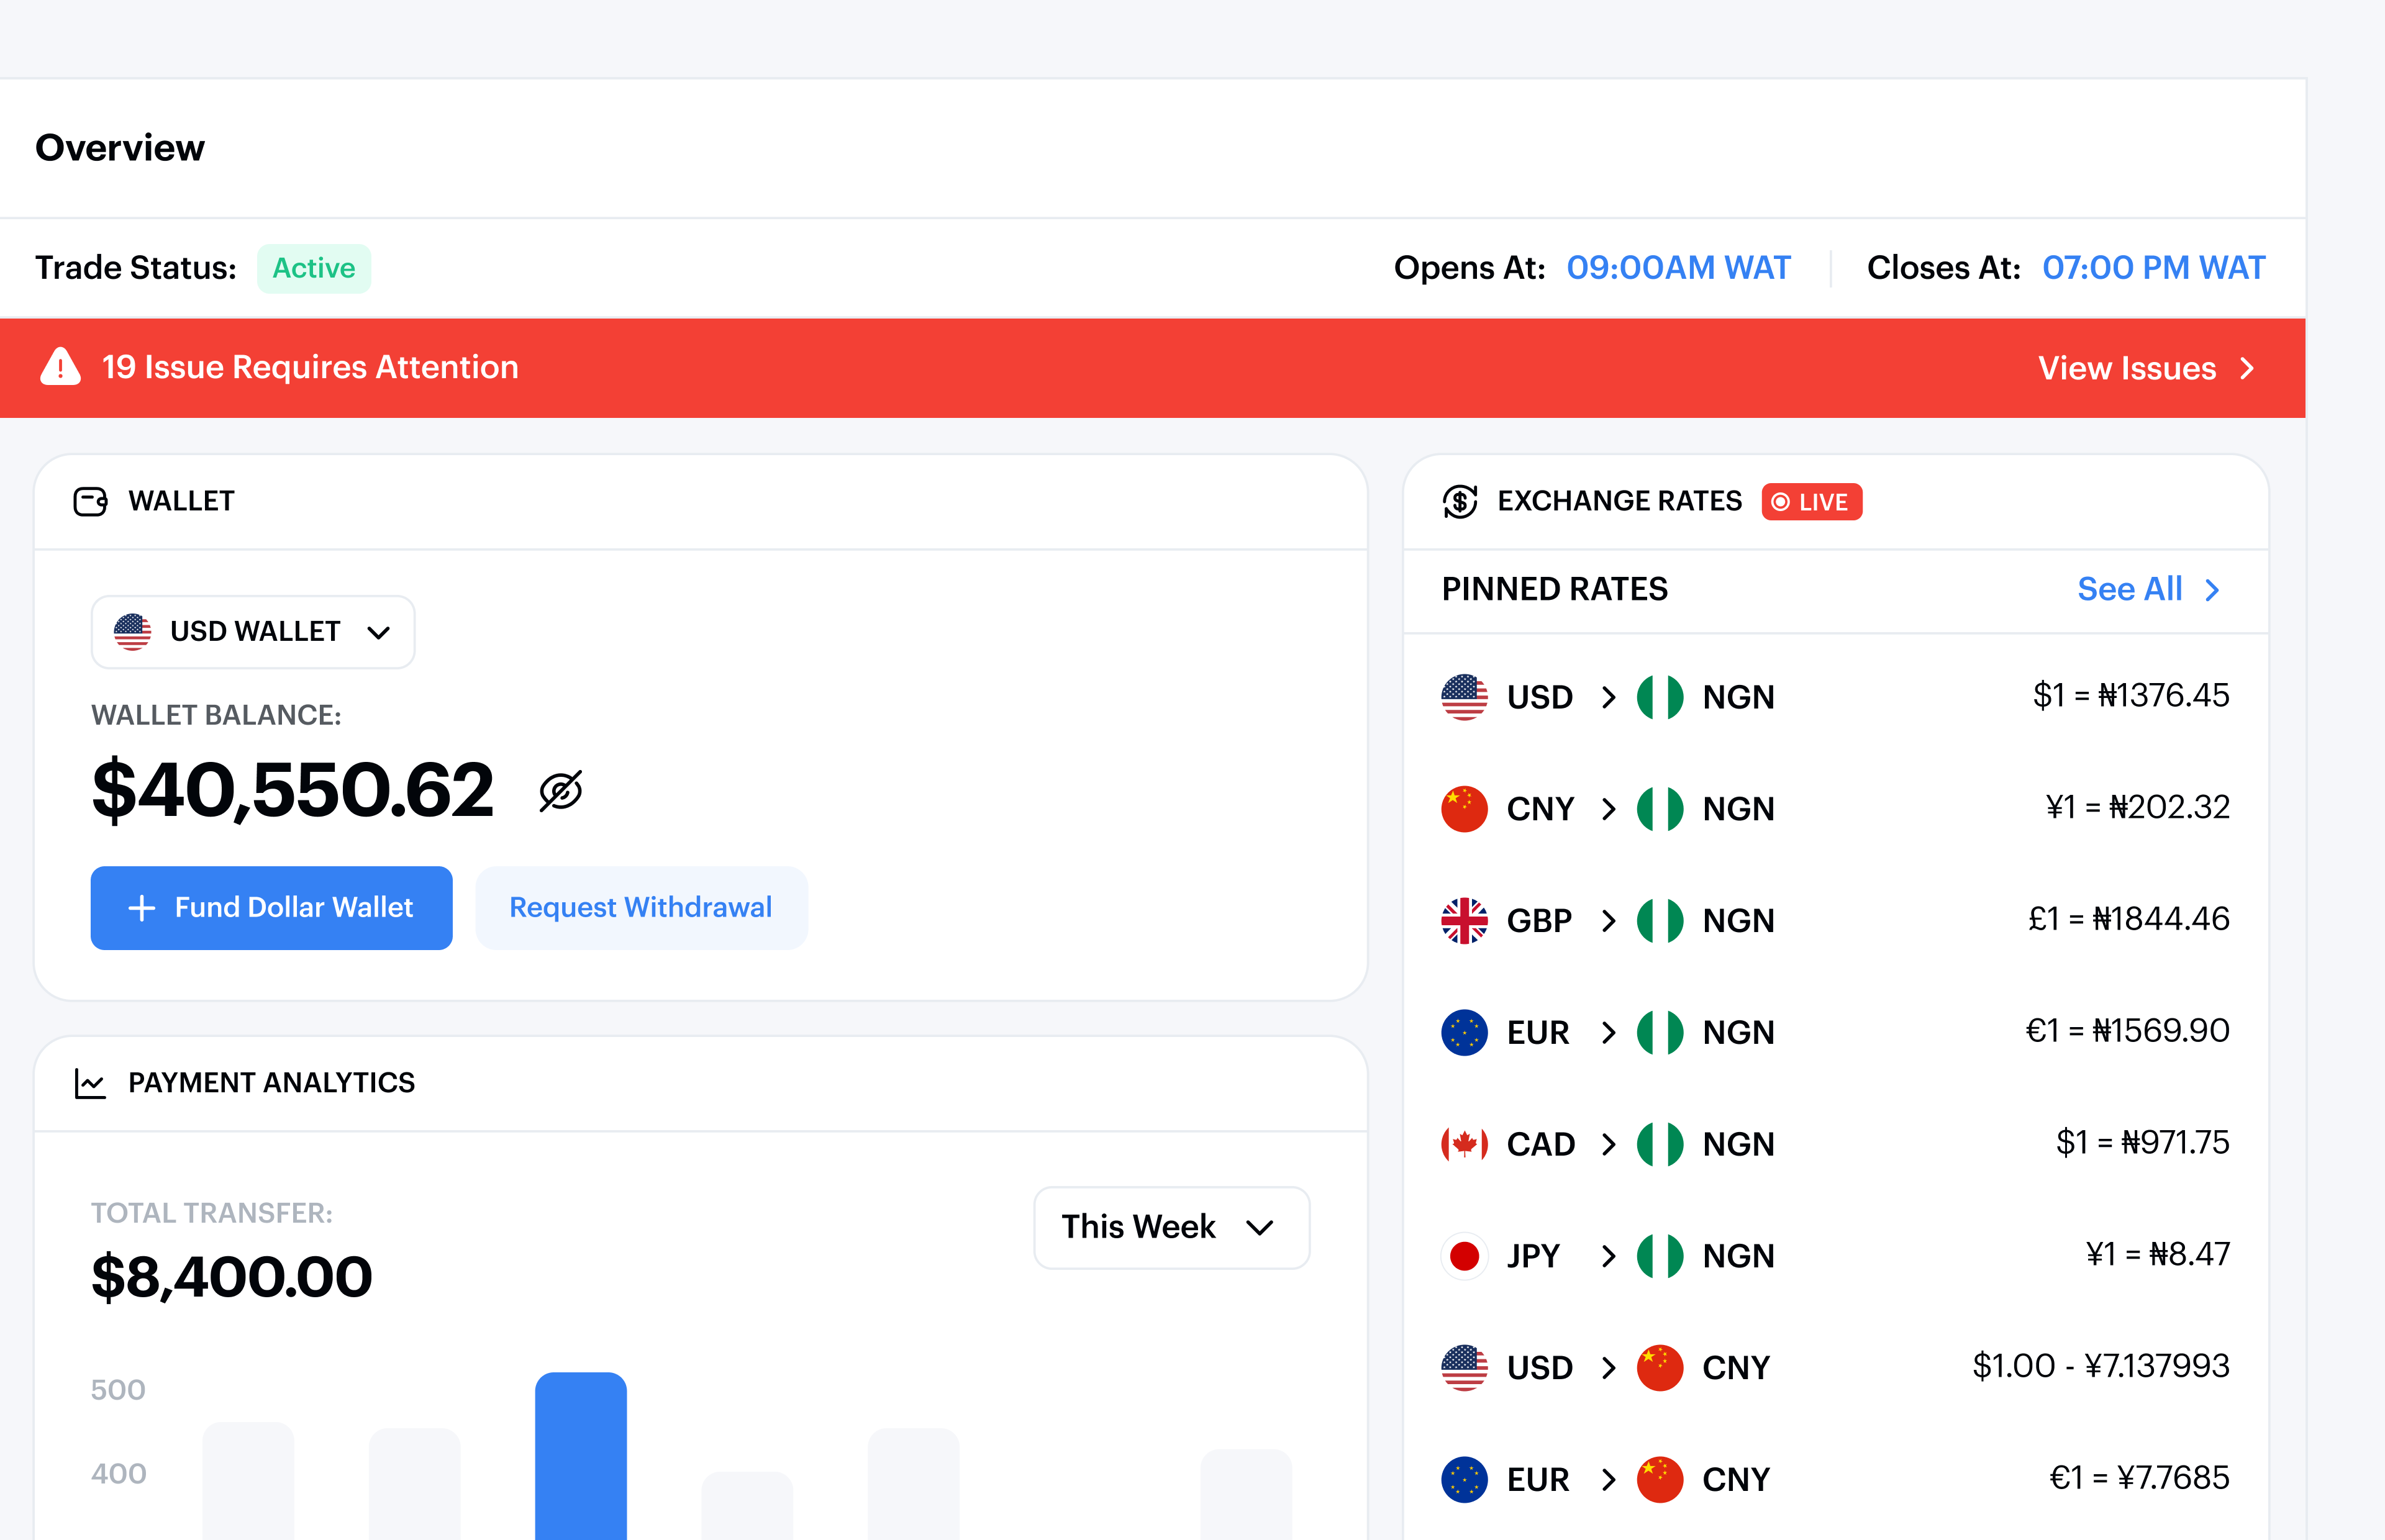Click the US flag in USD to NGN row
Screen dimensions: 2385x1540
point(1464,697)
